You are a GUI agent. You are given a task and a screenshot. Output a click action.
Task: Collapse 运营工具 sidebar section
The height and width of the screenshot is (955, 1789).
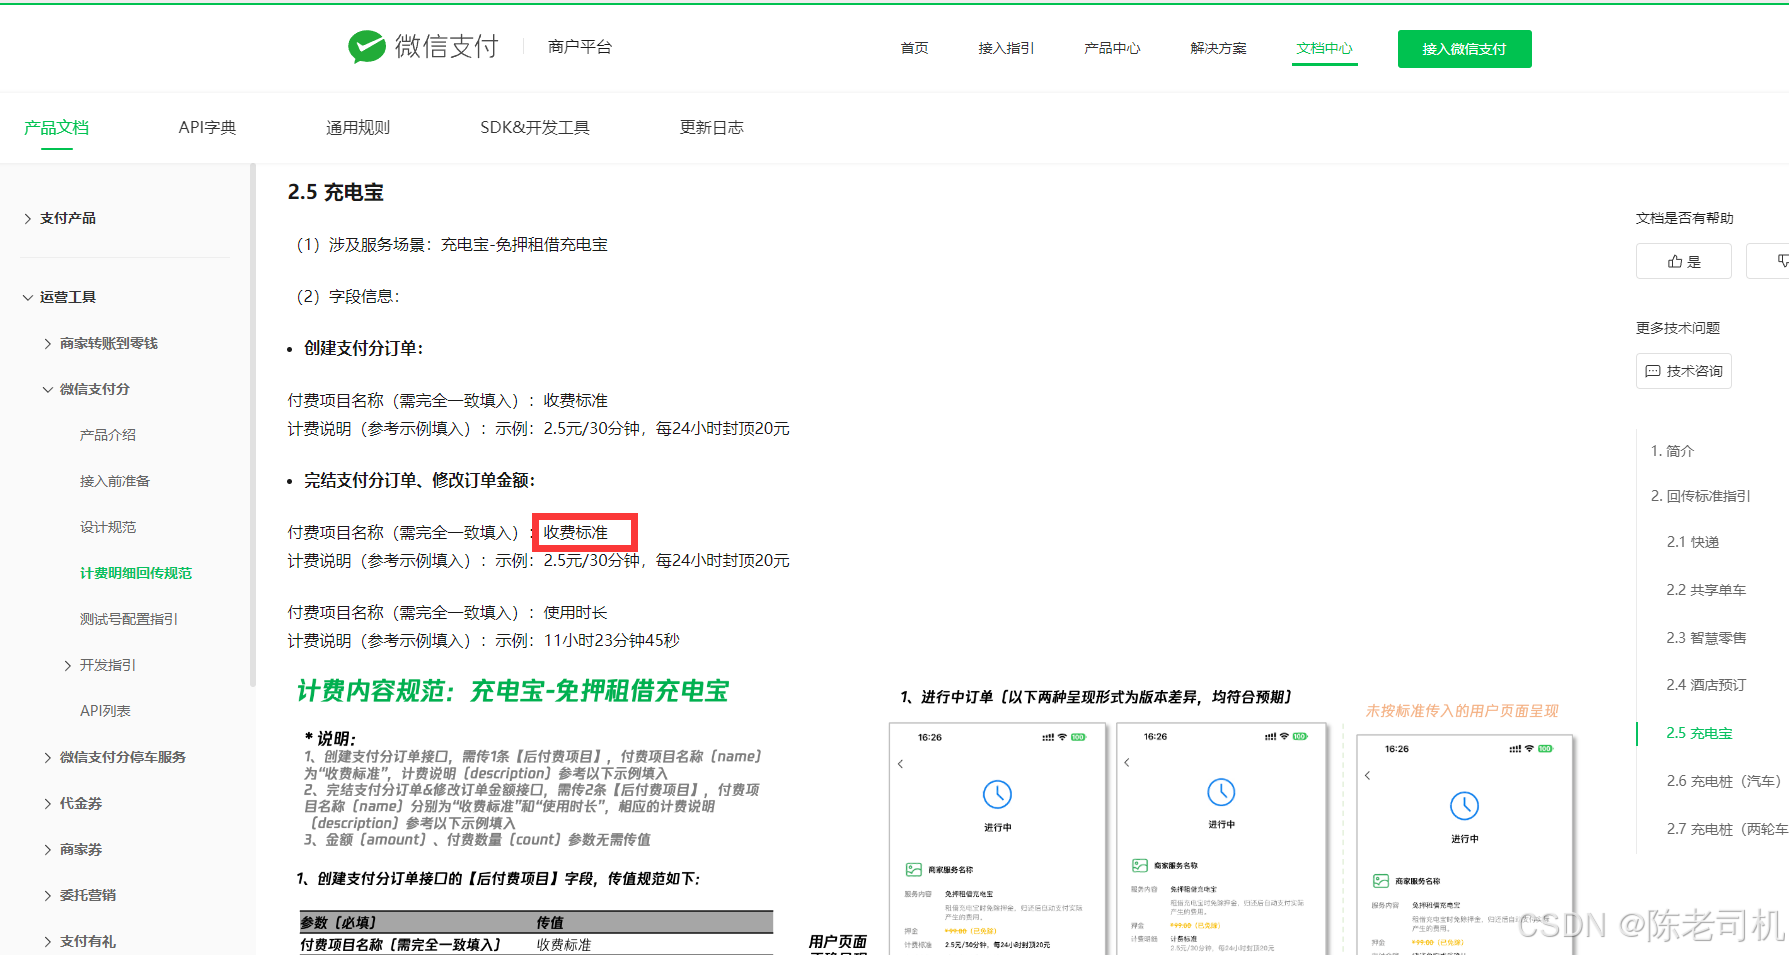60,297
